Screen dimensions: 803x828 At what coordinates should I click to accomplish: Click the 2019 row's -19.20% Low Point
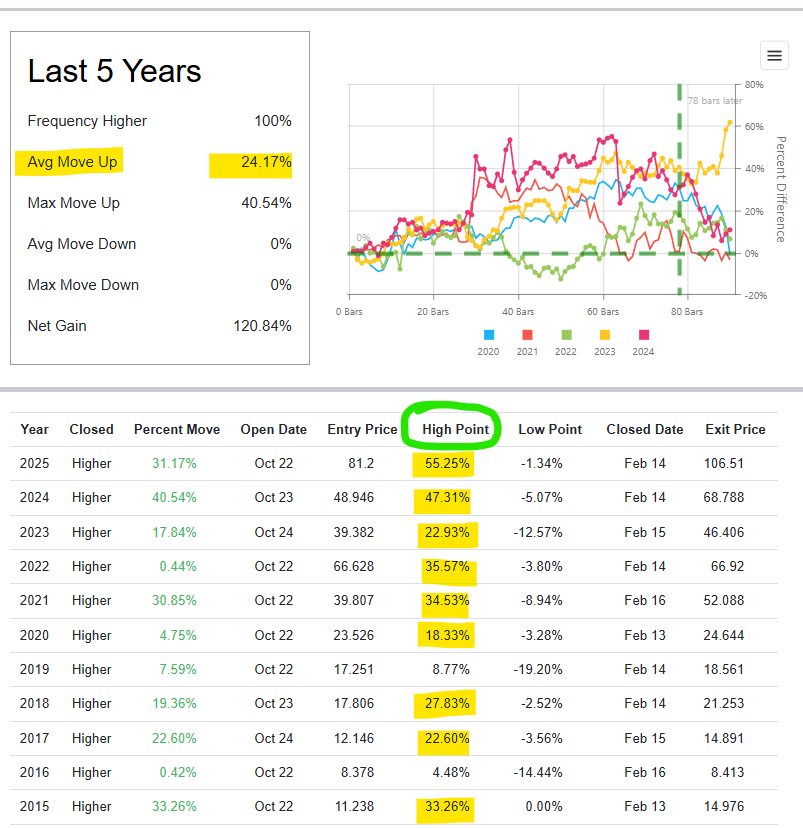point(542,670)
